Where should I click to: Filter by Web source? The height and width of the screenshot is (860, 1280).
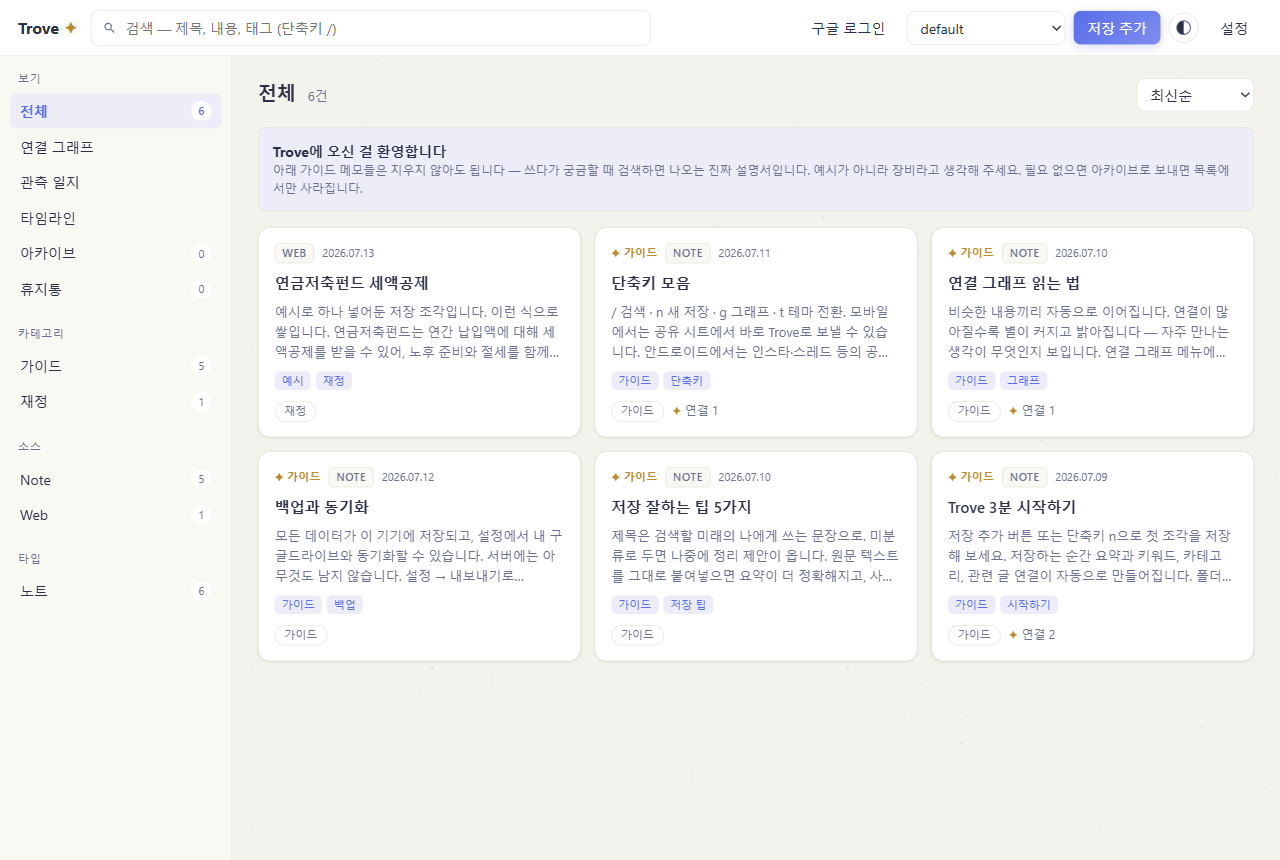pyautogui.click(x=116, y=515)
